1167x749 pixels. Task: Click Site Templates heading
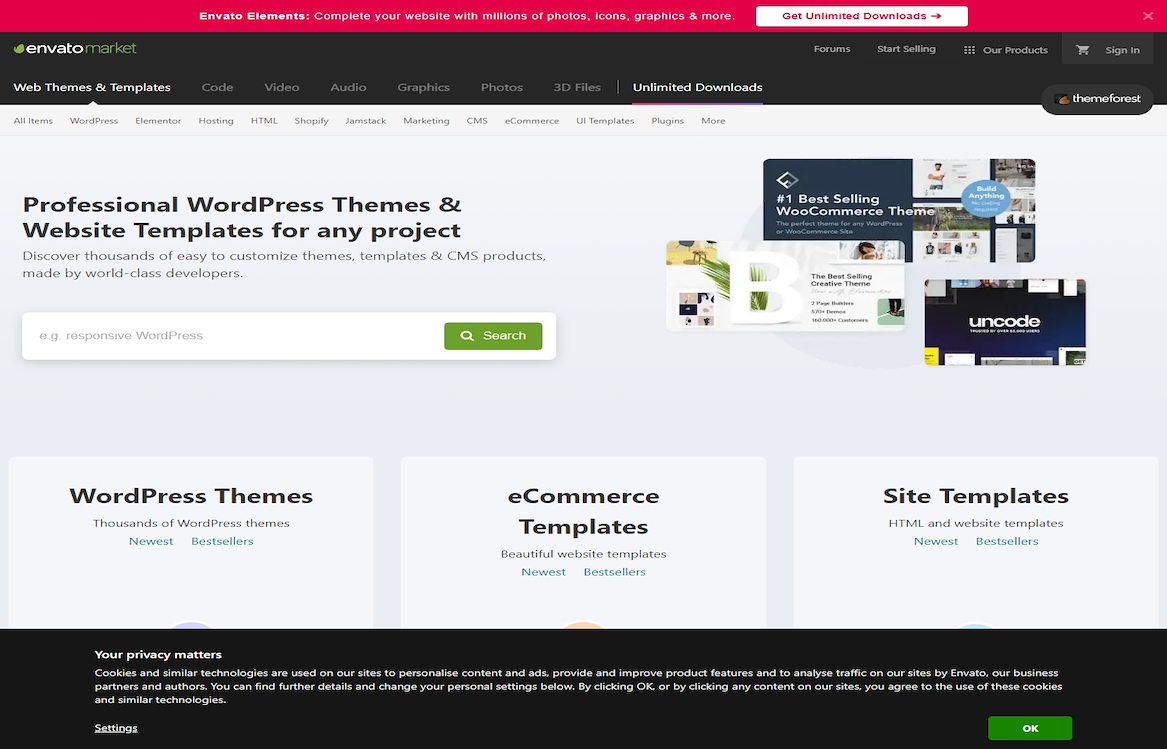pyautogui.click(x=976, y=496)
